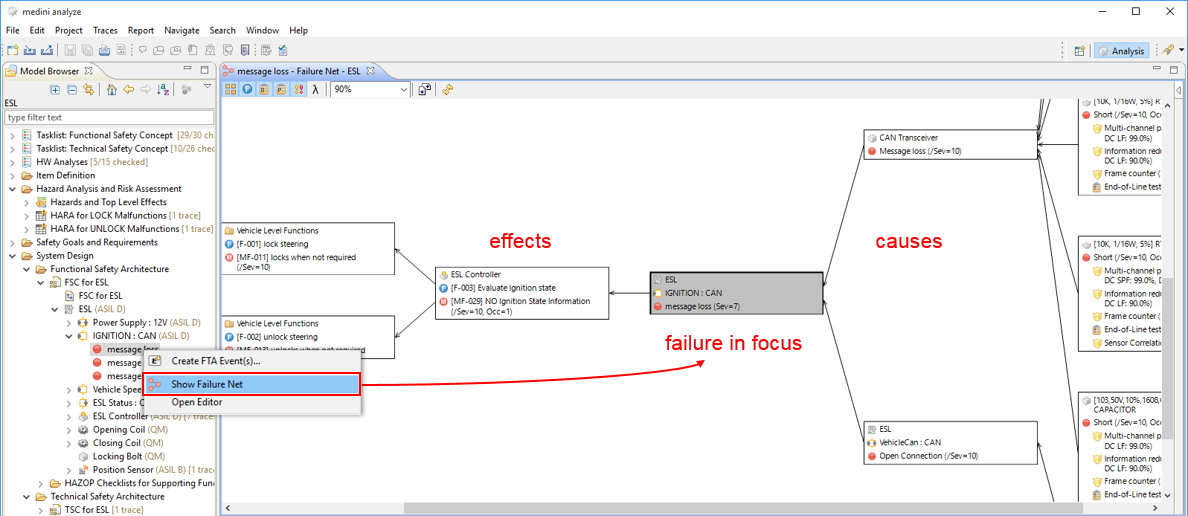Click ESL message loss (Sev=7) focus node
1188x516 pixels.
click(x=736, y=292)
